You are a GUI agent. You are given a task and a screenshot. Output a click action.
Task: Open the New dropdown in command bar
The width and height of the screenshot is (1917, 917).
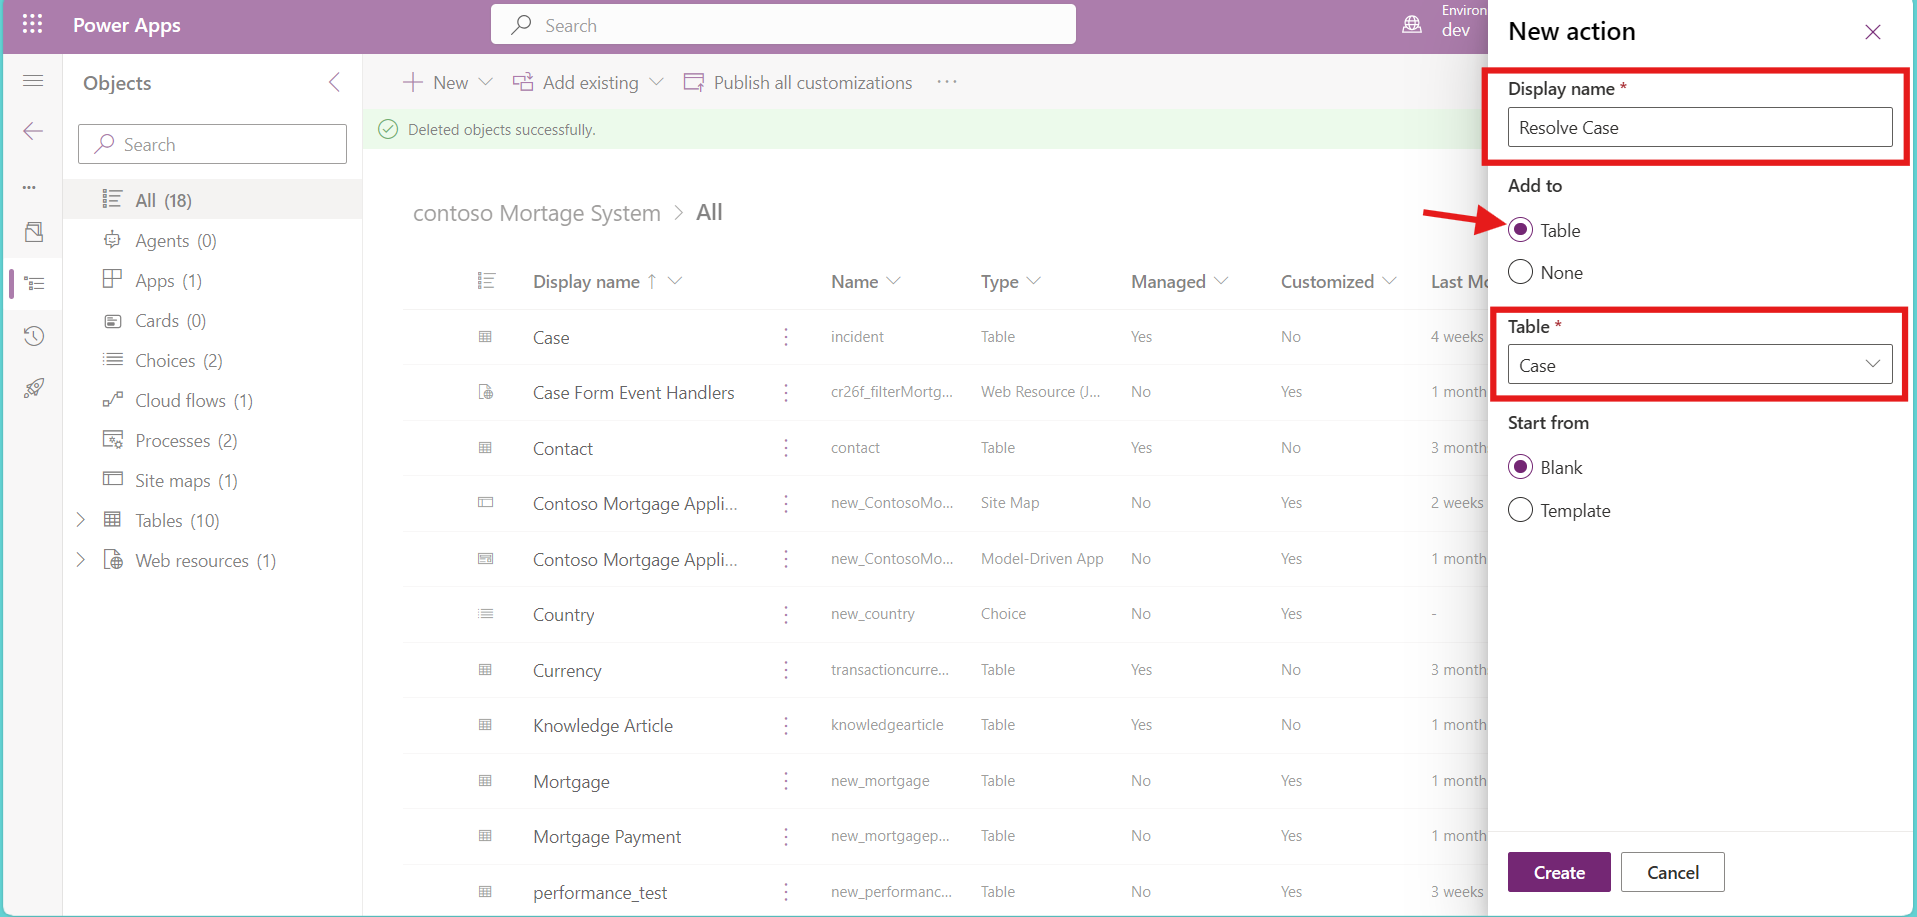coord(448,82)
